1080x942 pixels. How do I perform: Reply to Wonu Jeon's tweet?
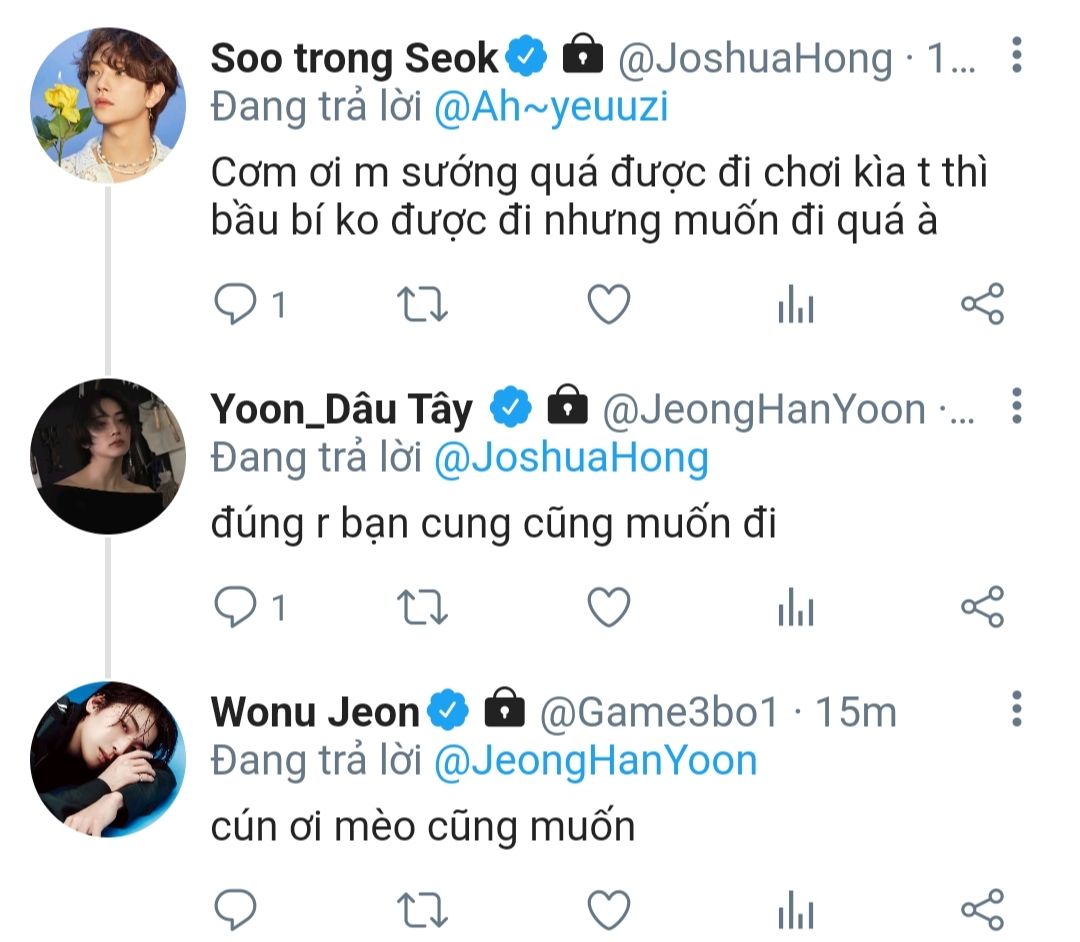tap(236, 910)
